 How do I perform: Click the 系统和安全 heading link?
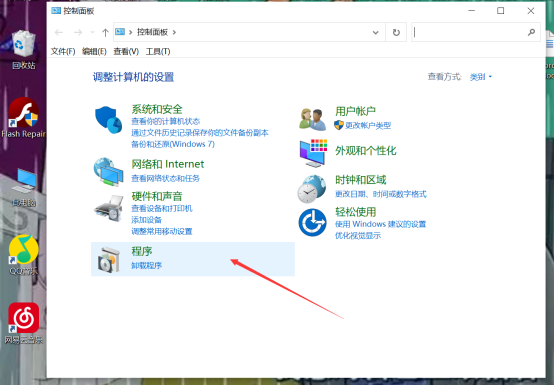(x=157, y=109)
